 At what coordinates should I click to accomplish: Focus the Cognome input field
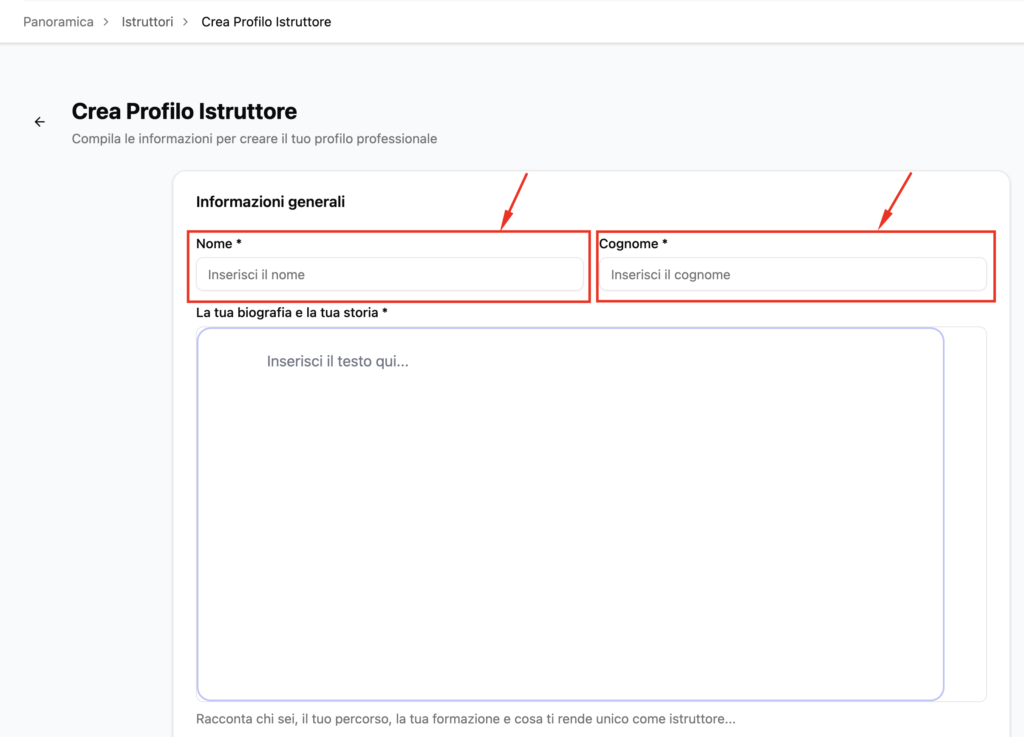click(792, 275)
